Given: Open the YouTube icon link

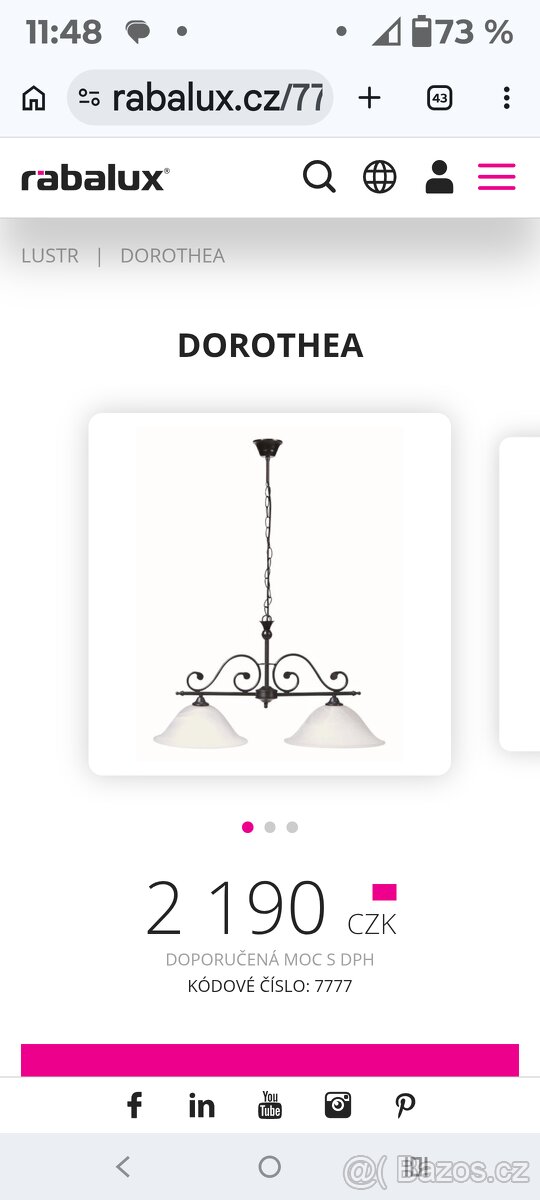Looking at the screenshot, I should 270,1105.
